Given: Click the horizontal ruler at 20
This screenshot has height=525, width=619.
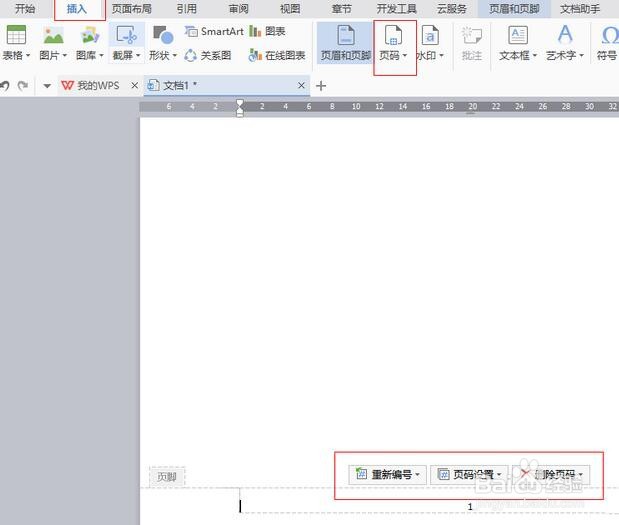Looking at the screenshot, I should (473, 106).
